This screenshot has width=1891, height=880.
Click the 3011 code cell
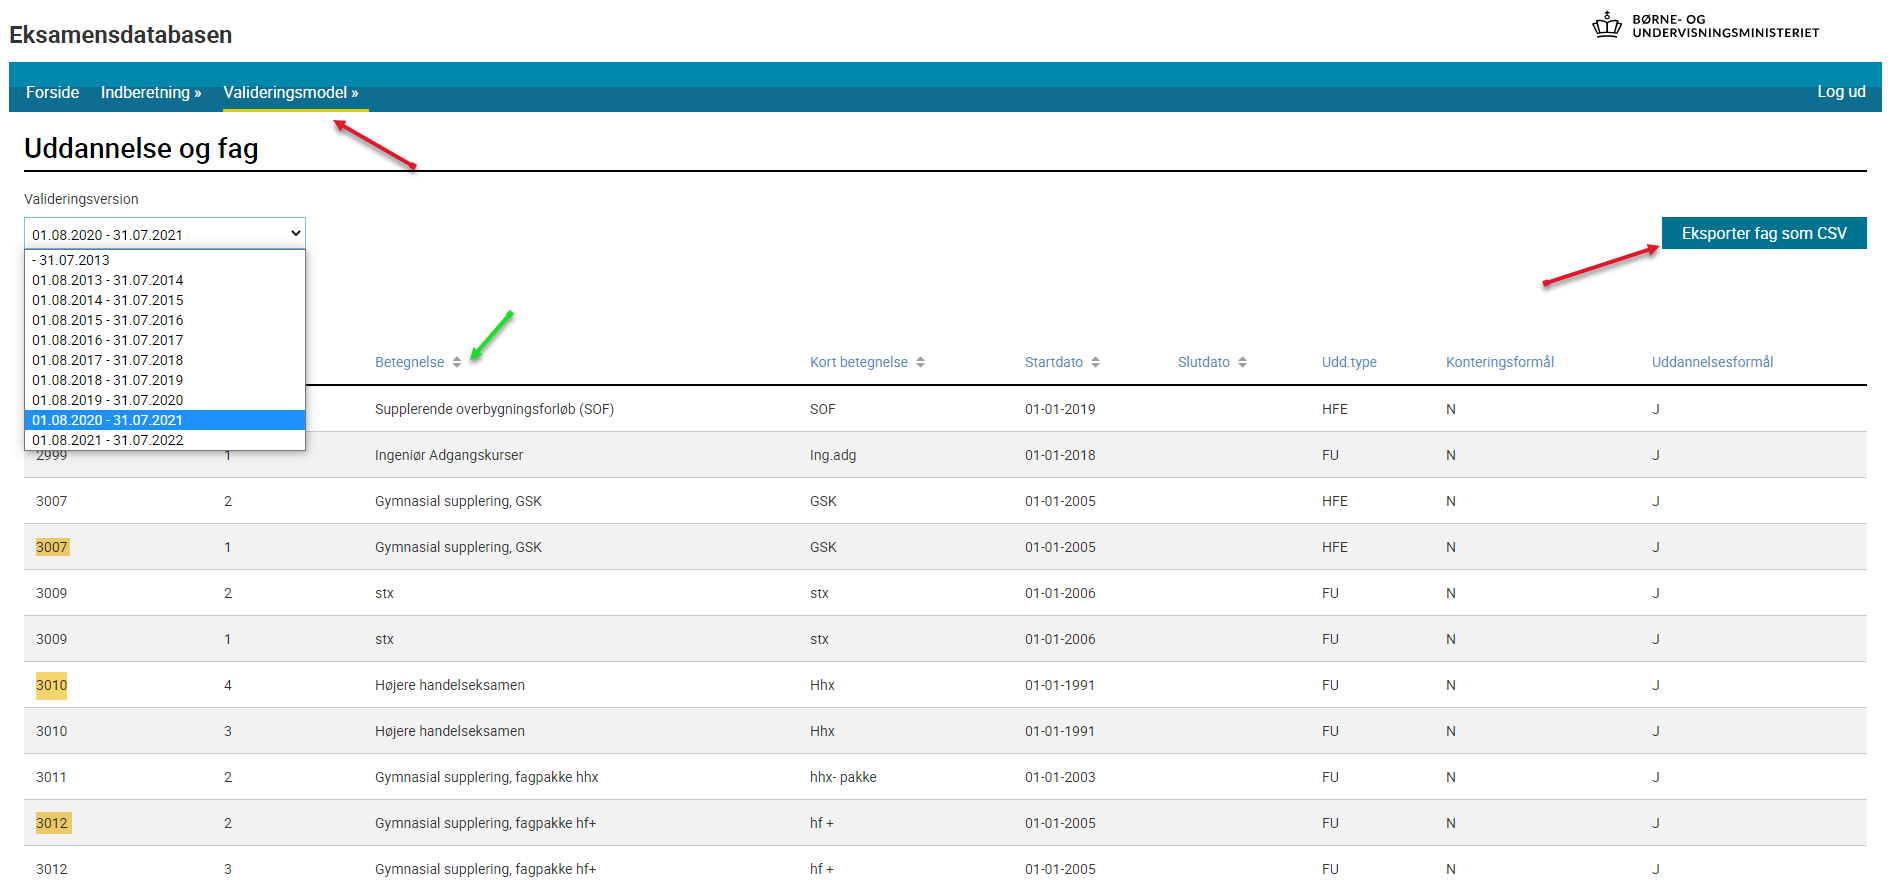click(51, 777)
